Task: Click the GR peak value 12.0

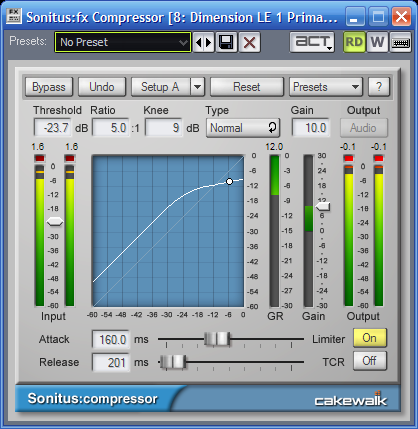Action: click(x=274, y=147)
